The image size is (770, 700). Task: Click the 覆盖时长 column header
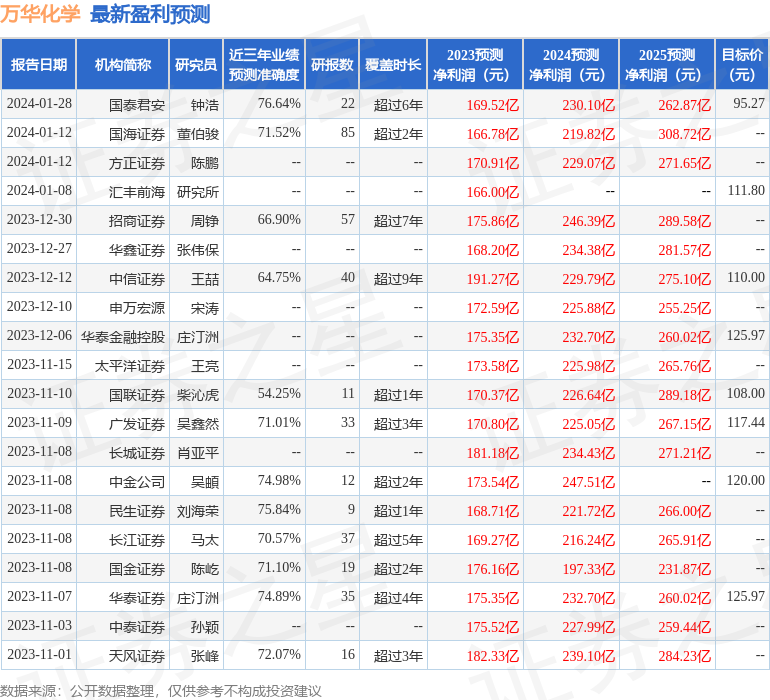click(x=393, y=64)
